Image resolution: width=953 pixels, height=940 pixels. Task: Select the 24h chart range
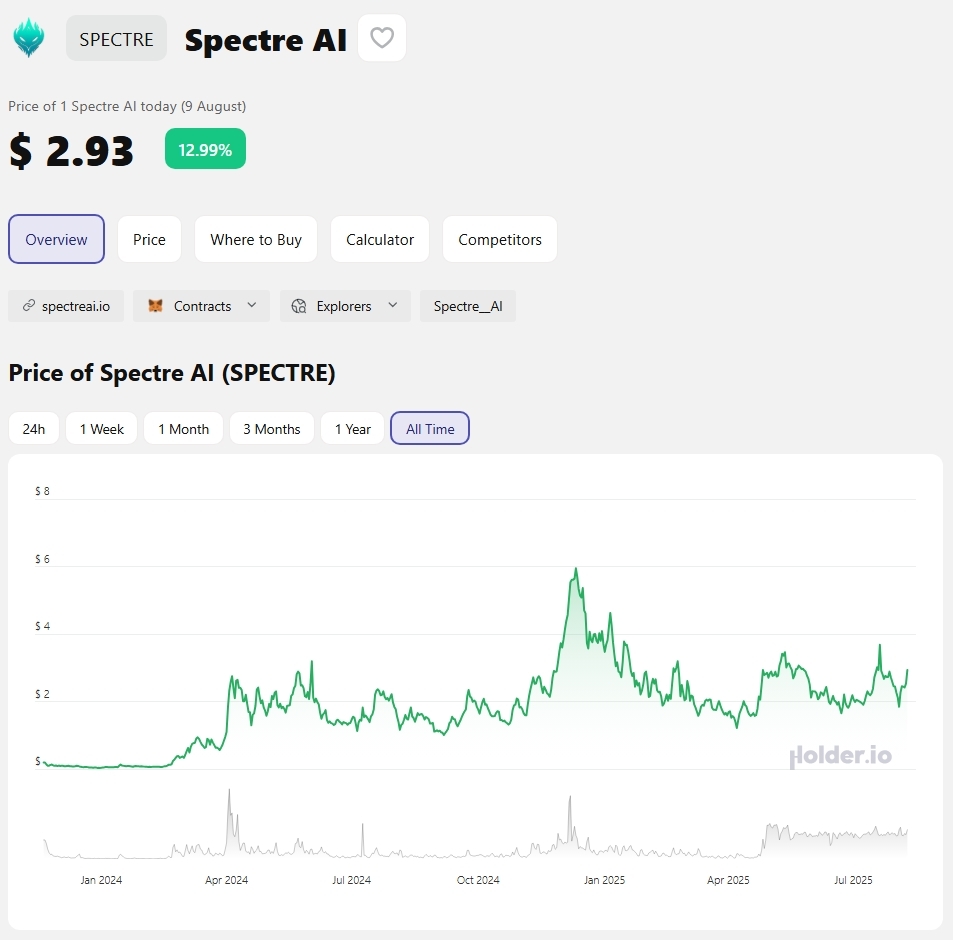tap(34, 428)
